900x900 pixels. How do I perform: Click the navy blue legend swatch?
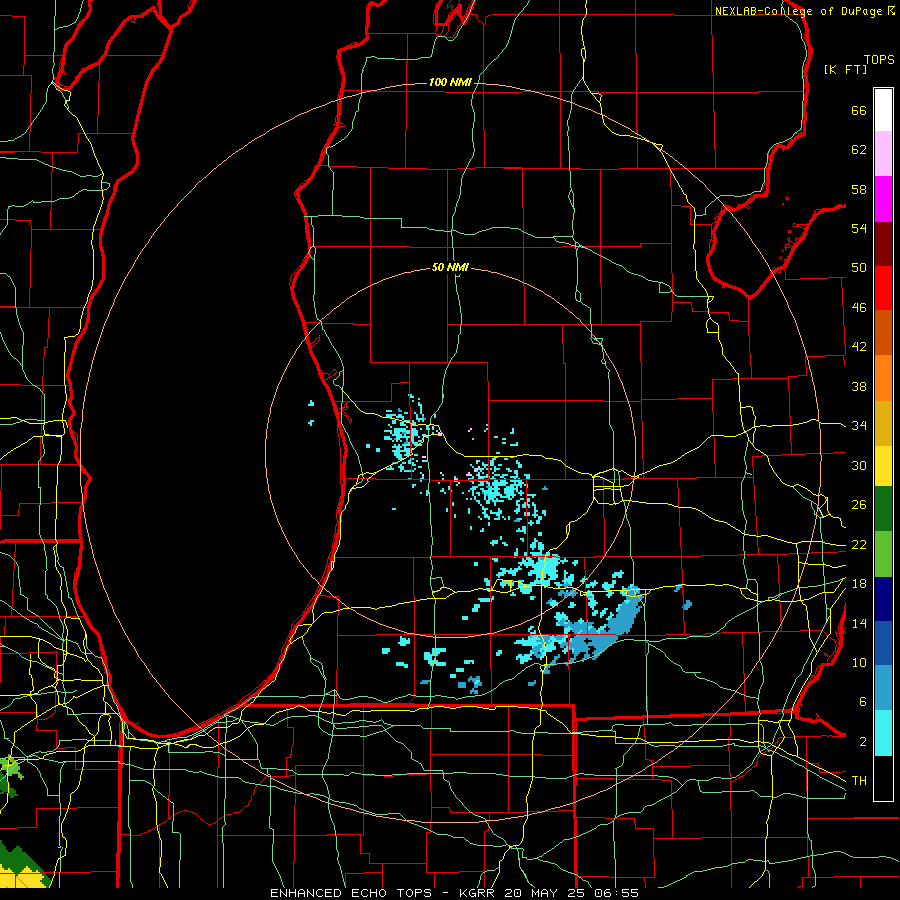tap(883, 599)
